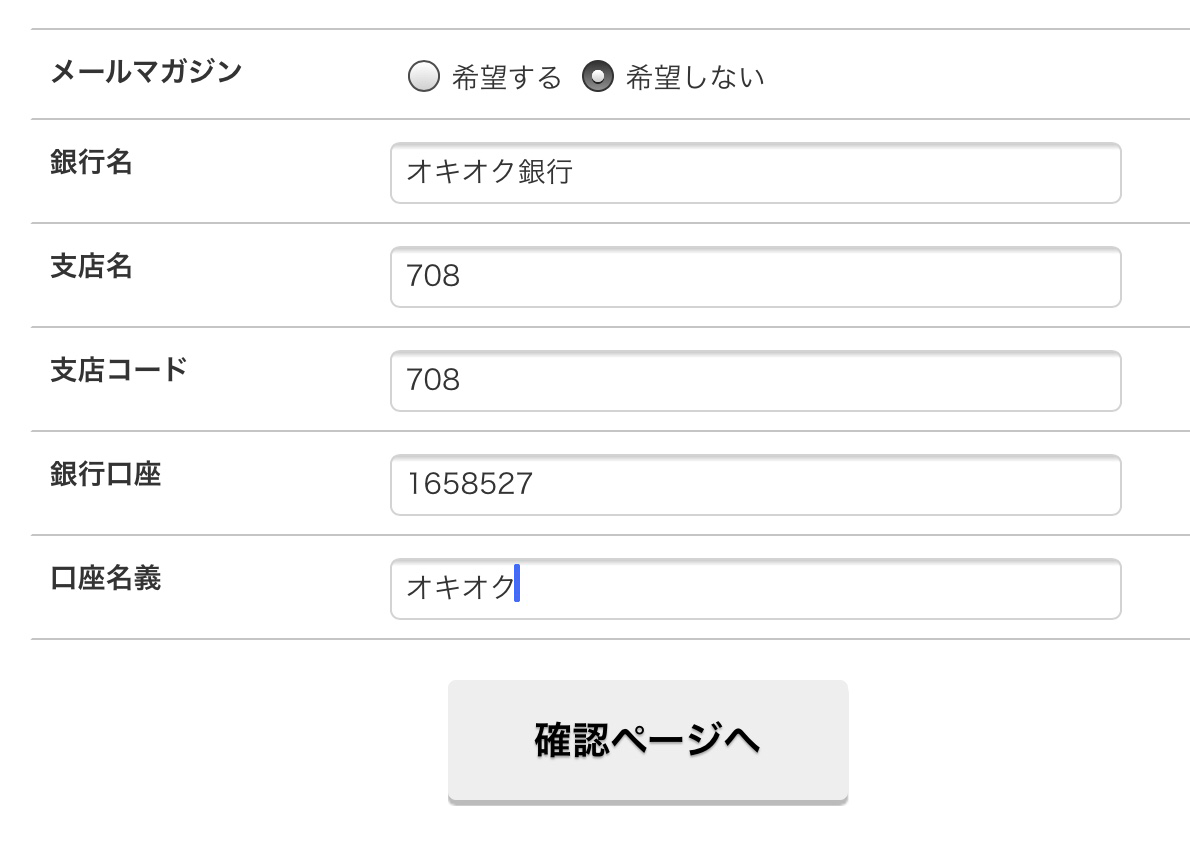This screenshot has height=863, width=1190.
Task: Select the 希望する radio button
Action: (x=424, y=77)
